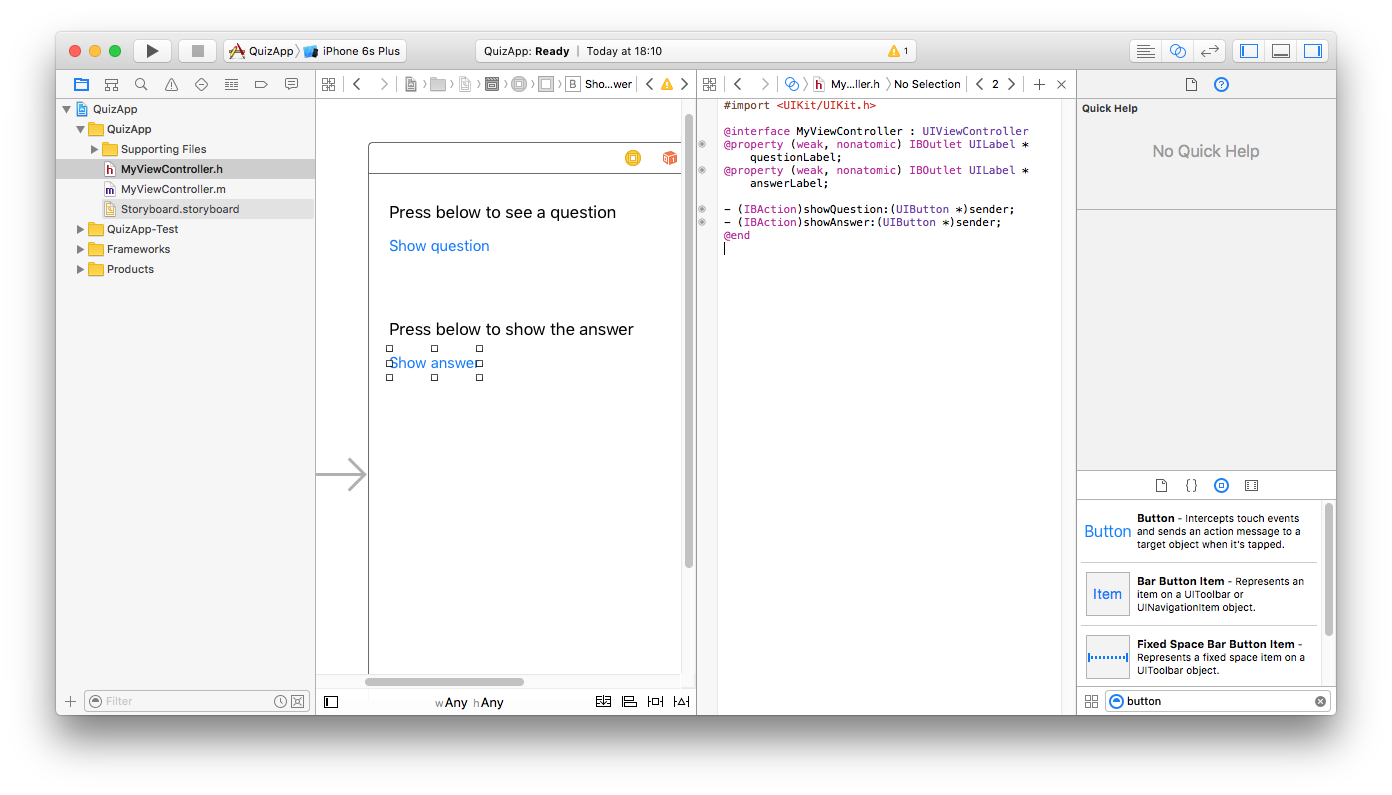1392x795 pixels.
Task: Open the Test navigator diamond icon
Action: point(201,85)
